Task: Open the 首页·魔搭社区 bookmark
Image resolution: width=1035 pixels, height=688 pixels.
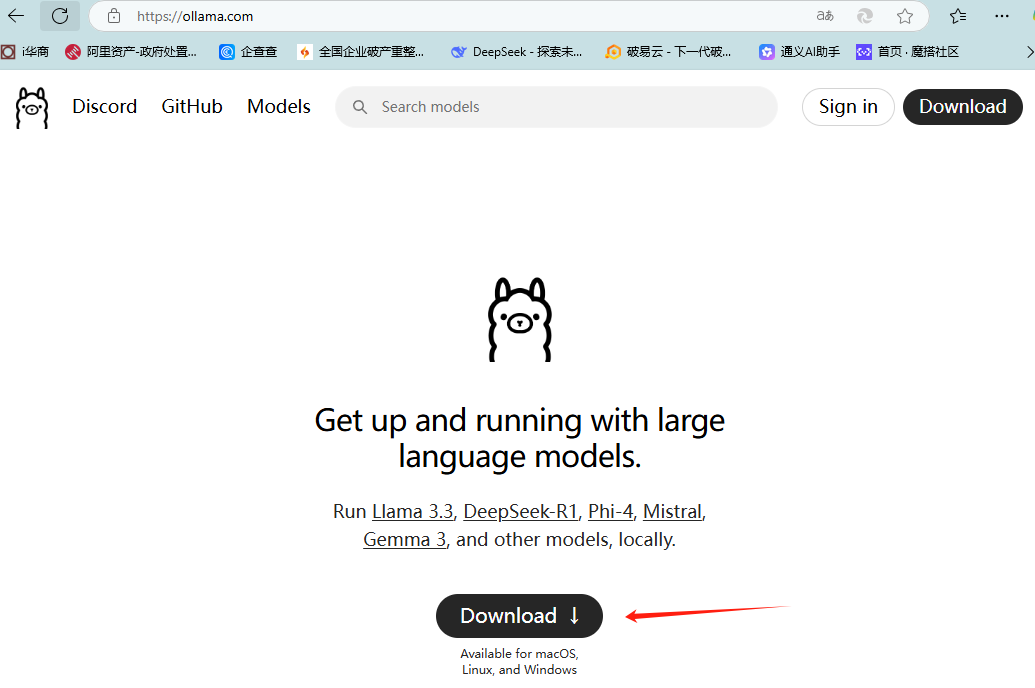Action: coord(907,52)
